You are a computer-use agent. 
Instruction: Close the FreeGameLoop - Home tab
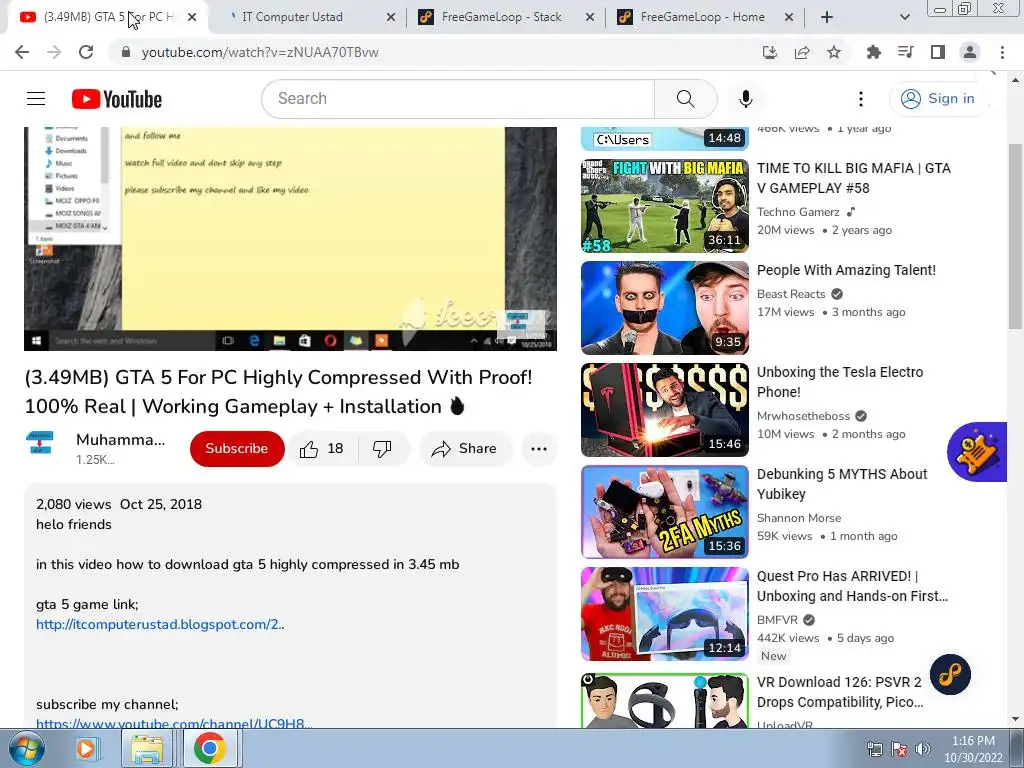coord(789,17)
